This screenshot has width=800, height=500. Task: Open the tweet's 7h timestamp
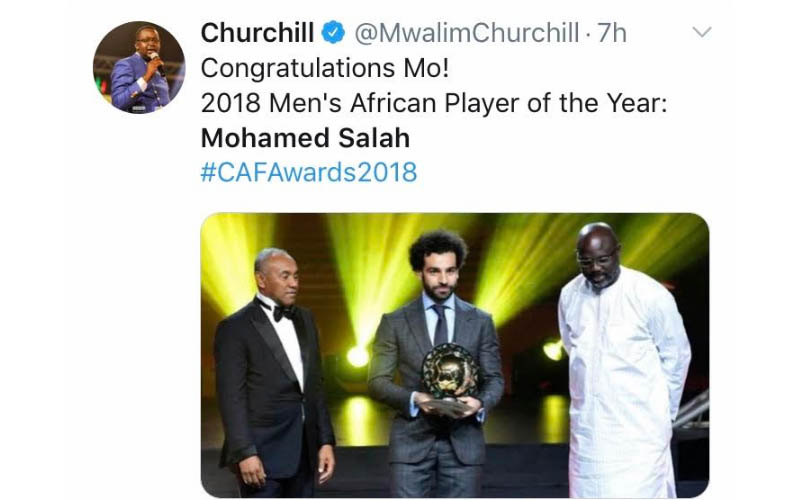(610, 33)
